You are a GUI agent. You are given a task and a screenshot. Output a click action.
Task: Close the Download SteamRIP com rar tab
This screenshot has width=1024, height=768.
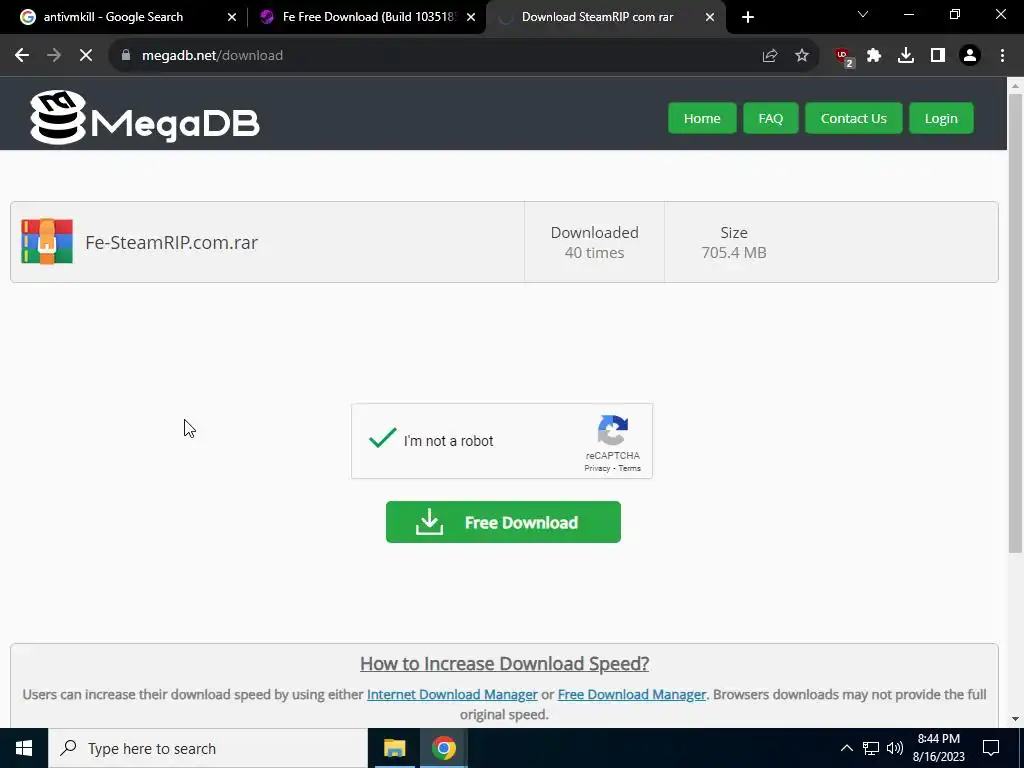[710, 17]
